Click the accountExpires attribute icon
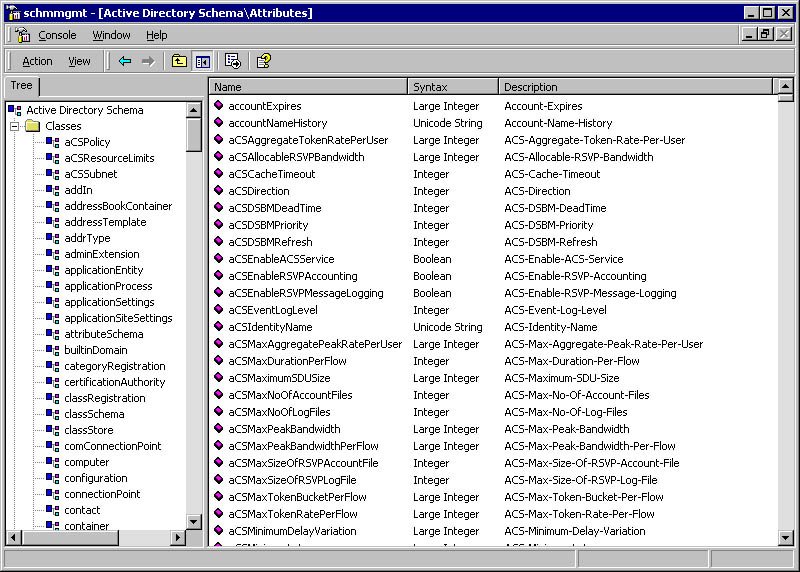 coord(218,106)
